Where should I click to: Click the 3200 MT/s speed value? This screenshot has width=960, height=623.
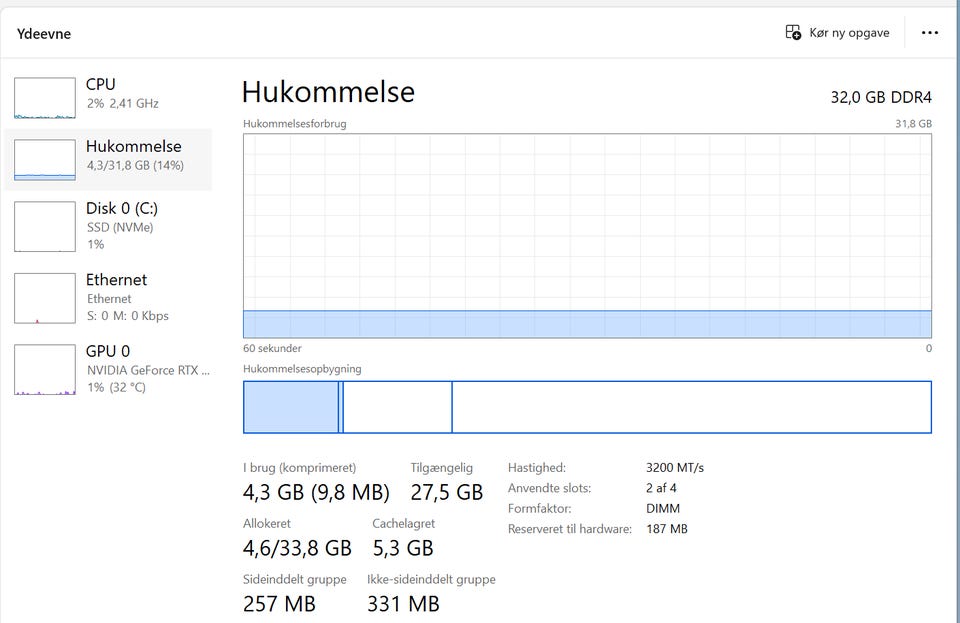[x=675, y=468]
